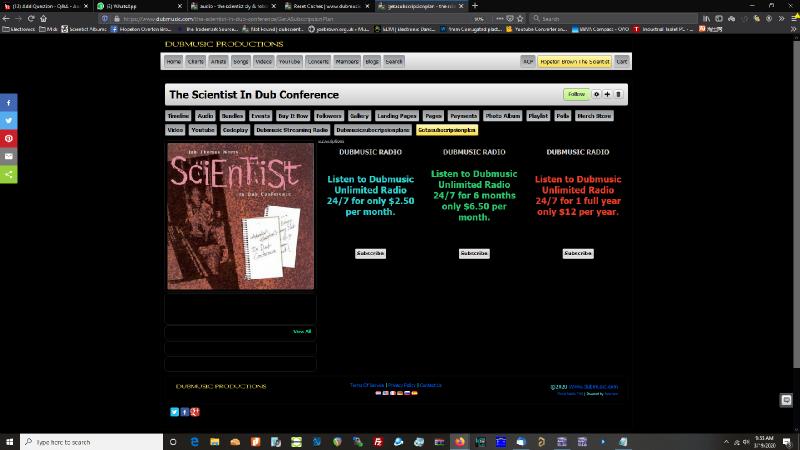Open the Twitter icon in the footer
The image size is (800, 450).
point(174,411)
